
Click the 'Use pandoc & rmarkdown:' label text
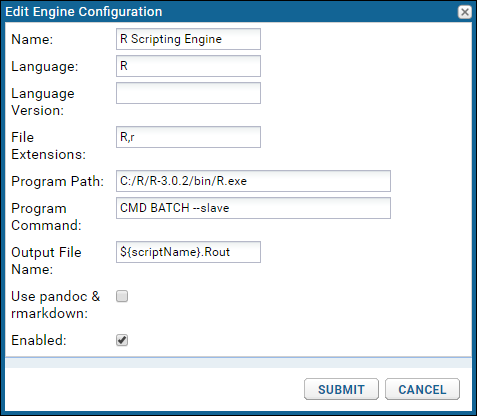coord(56,305)
